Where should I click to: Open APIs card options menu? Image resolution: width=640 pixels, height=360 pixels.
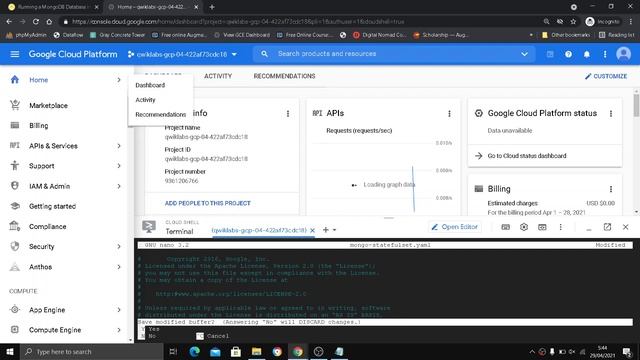pyautogui.click(x=449, y=113)
